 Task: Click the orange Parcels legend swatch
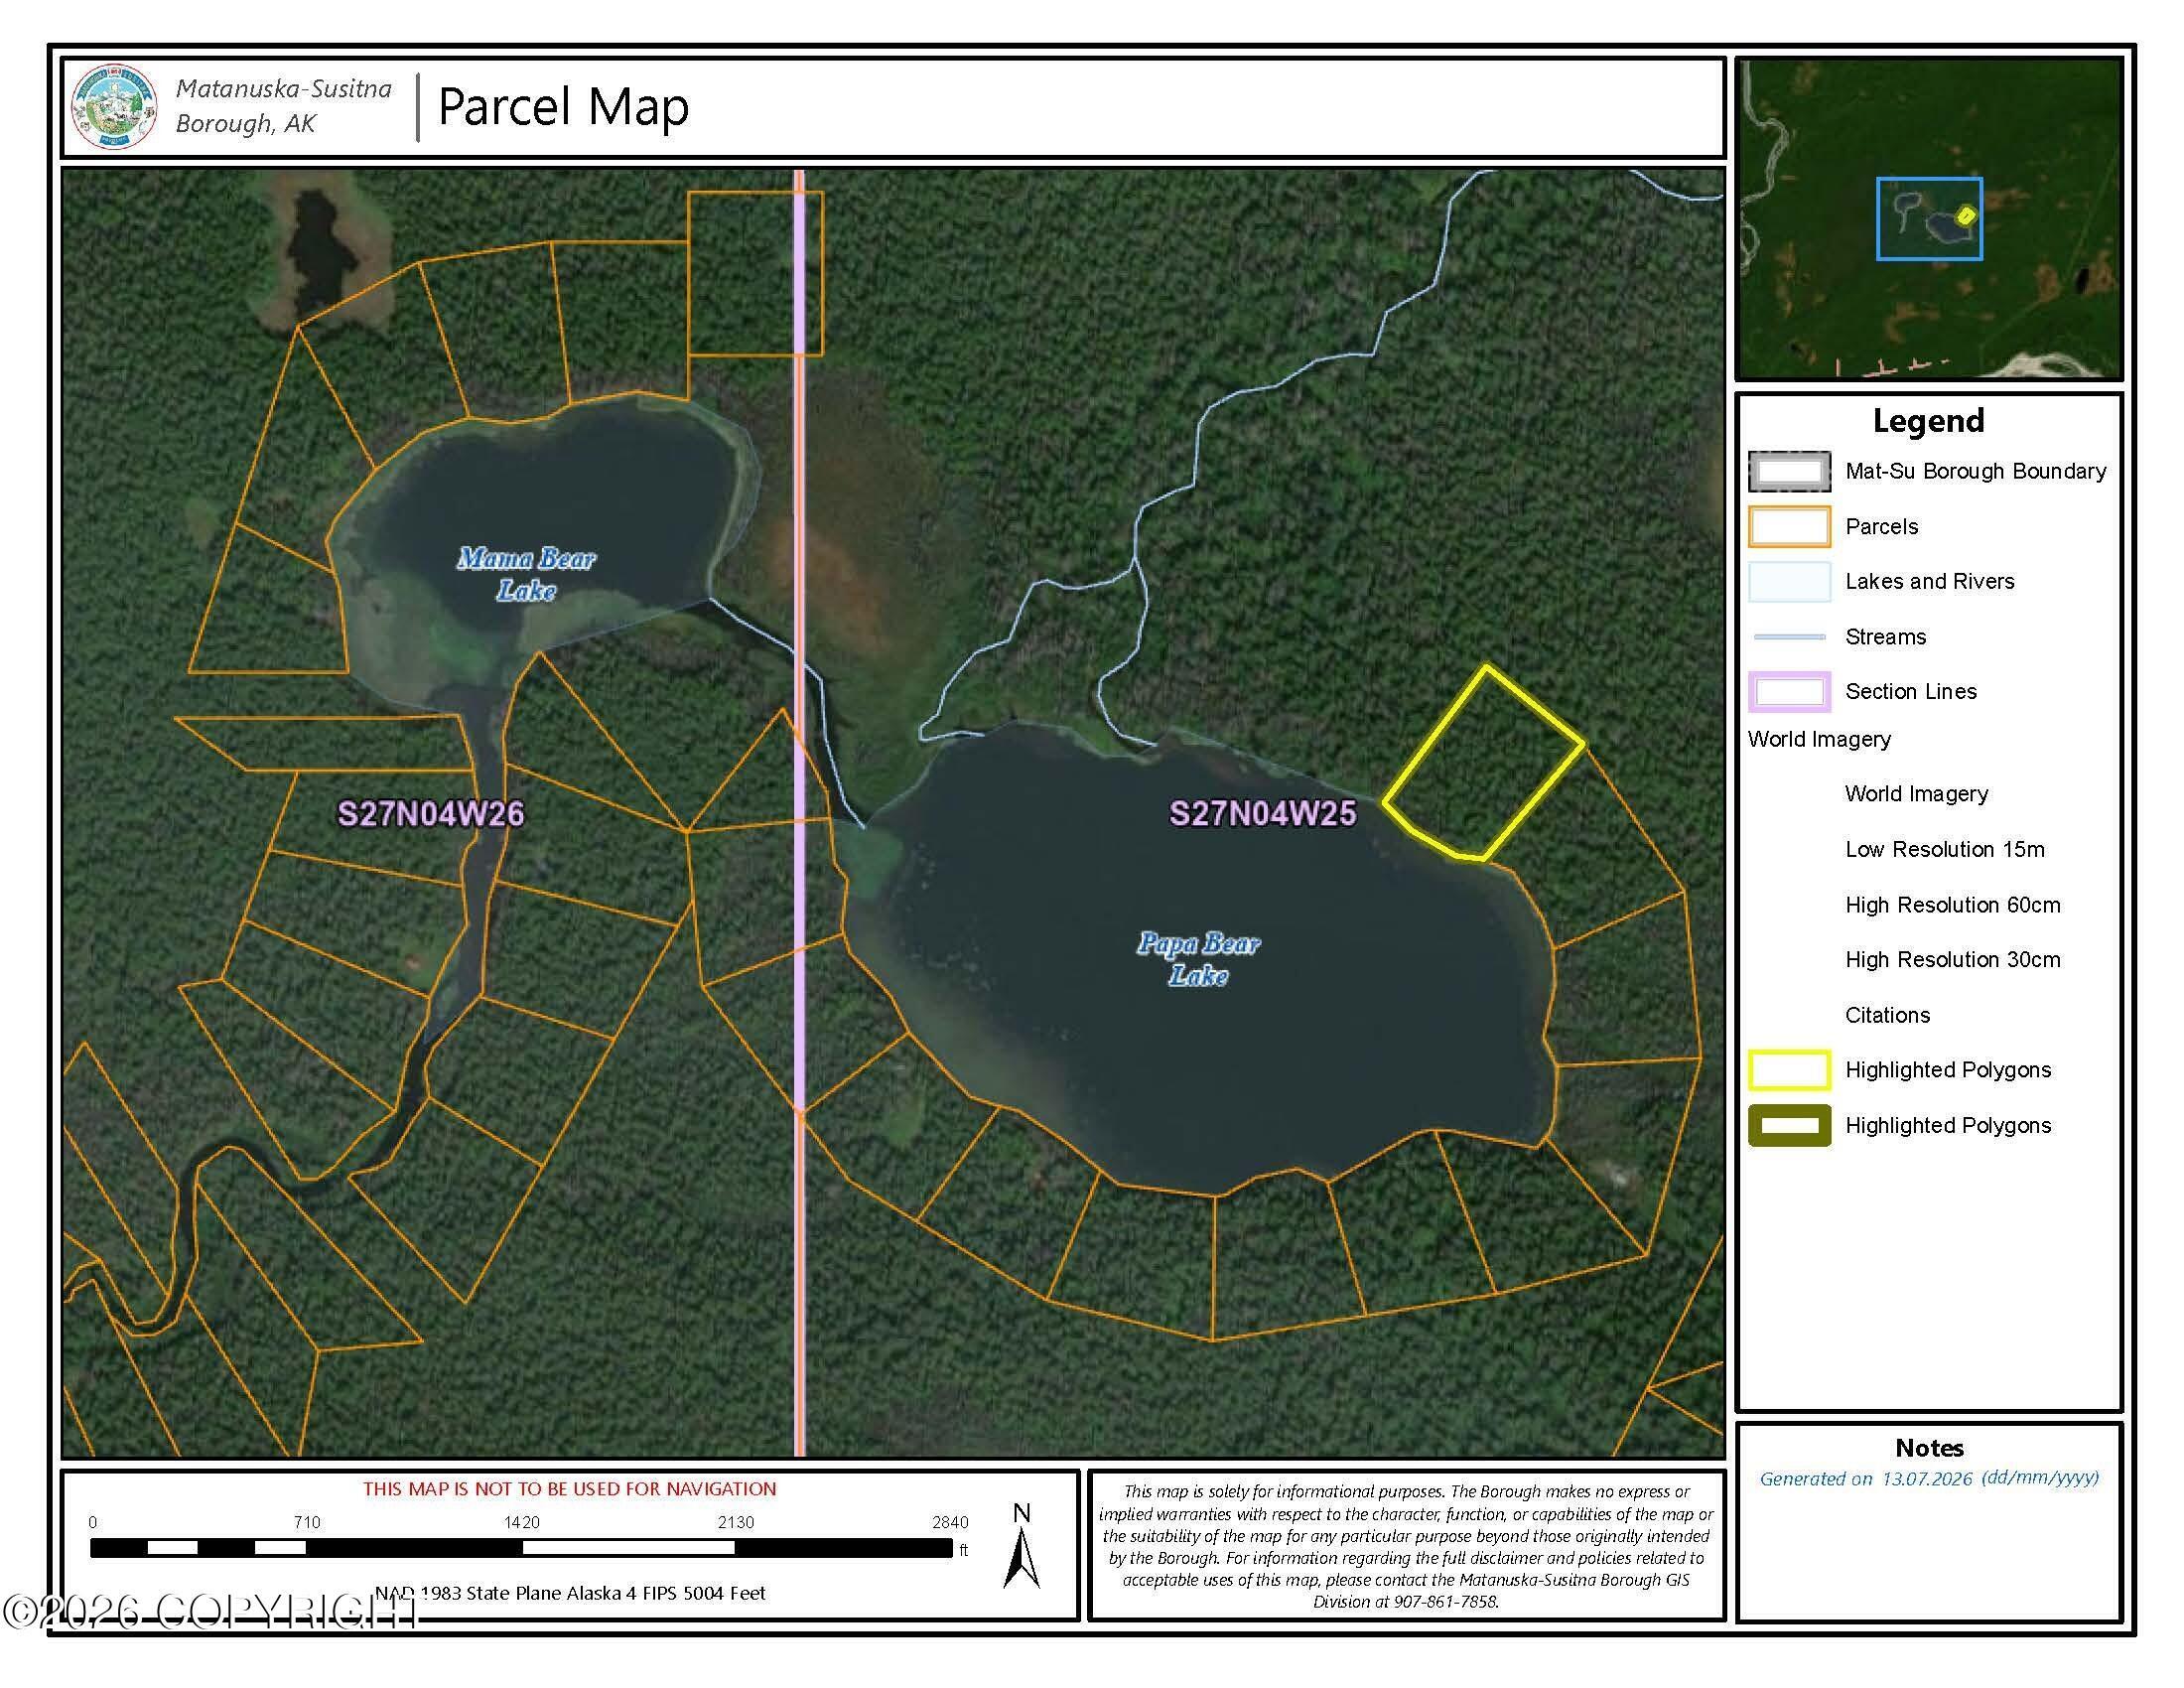tap(1789, 527)
